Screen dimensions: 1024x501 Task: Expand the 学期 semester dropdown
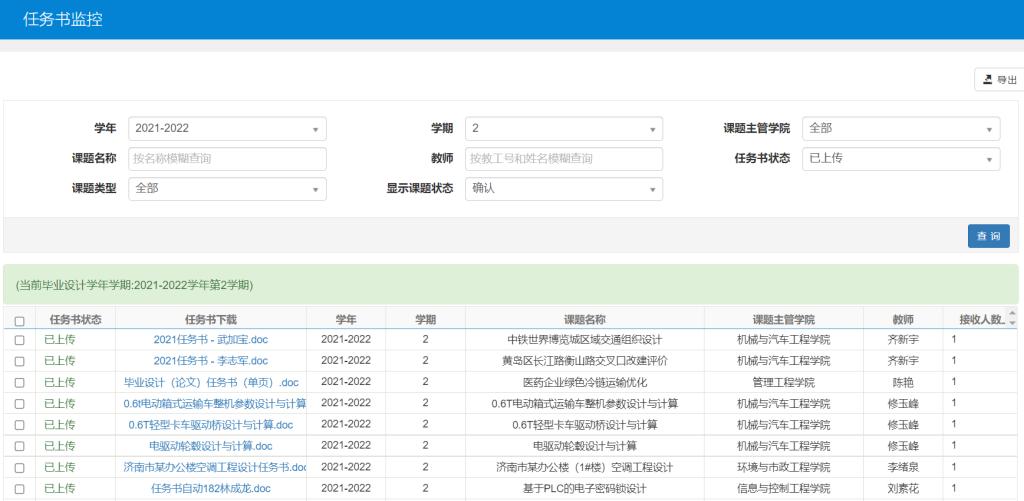[563, 128]
